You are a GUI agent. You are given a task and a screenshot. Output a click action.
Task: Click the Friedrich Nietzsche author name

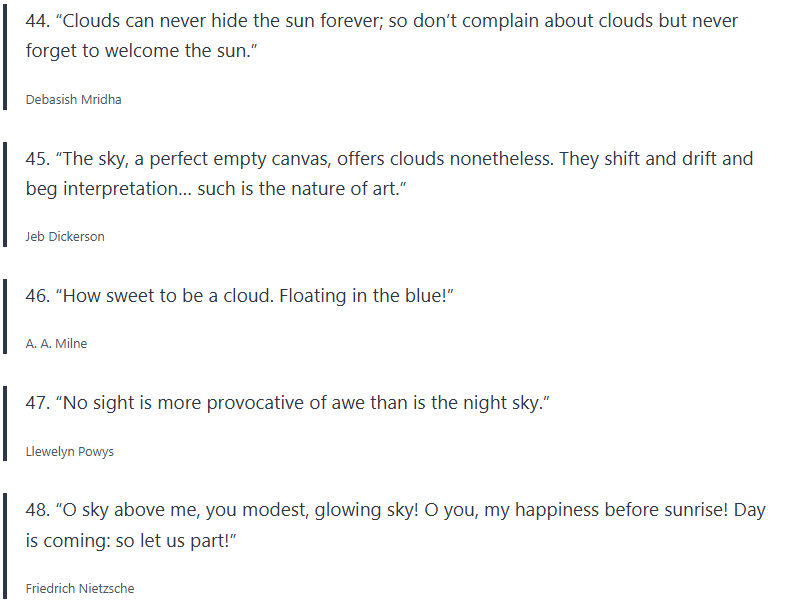pyautogui.click(x=79, y=589)
